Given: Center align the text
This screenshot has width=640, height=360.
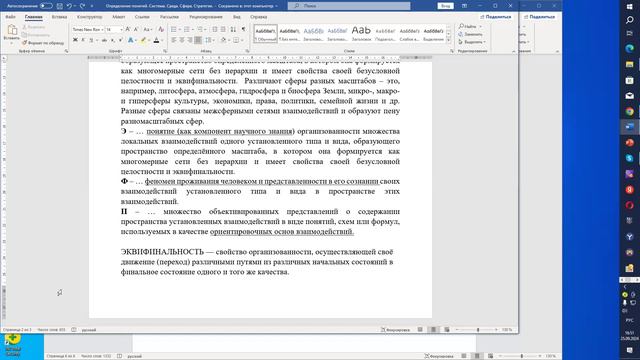Looking at the screenshot, I should coord(182,40).
